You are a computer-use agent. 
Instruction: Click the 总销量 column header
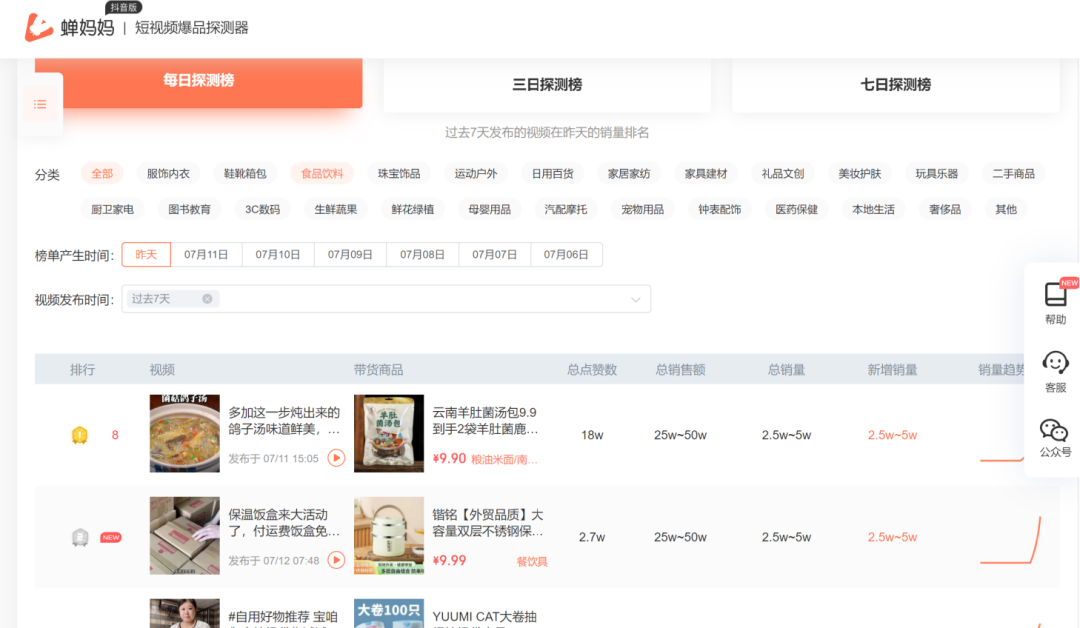click(787, 370)
